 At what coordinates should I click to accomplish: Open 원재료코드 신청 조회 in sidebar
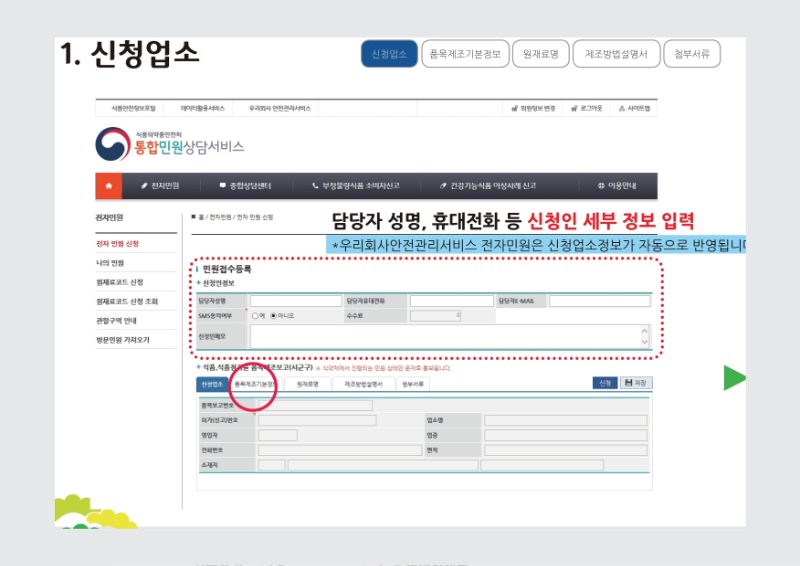(127, 301)
